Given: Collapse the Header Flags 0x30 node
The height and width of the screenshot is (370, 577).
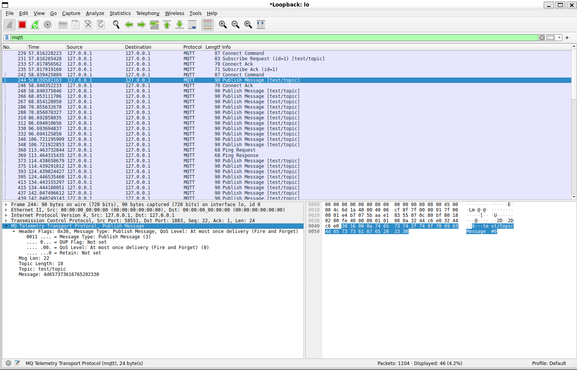Looking at the screenshot, I should tap(14, 232).
